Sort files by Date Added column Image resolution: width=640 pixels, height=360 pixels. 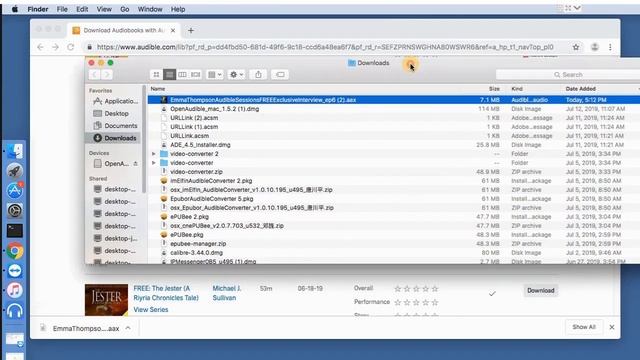pyautogui.click(x=580, y=89)
